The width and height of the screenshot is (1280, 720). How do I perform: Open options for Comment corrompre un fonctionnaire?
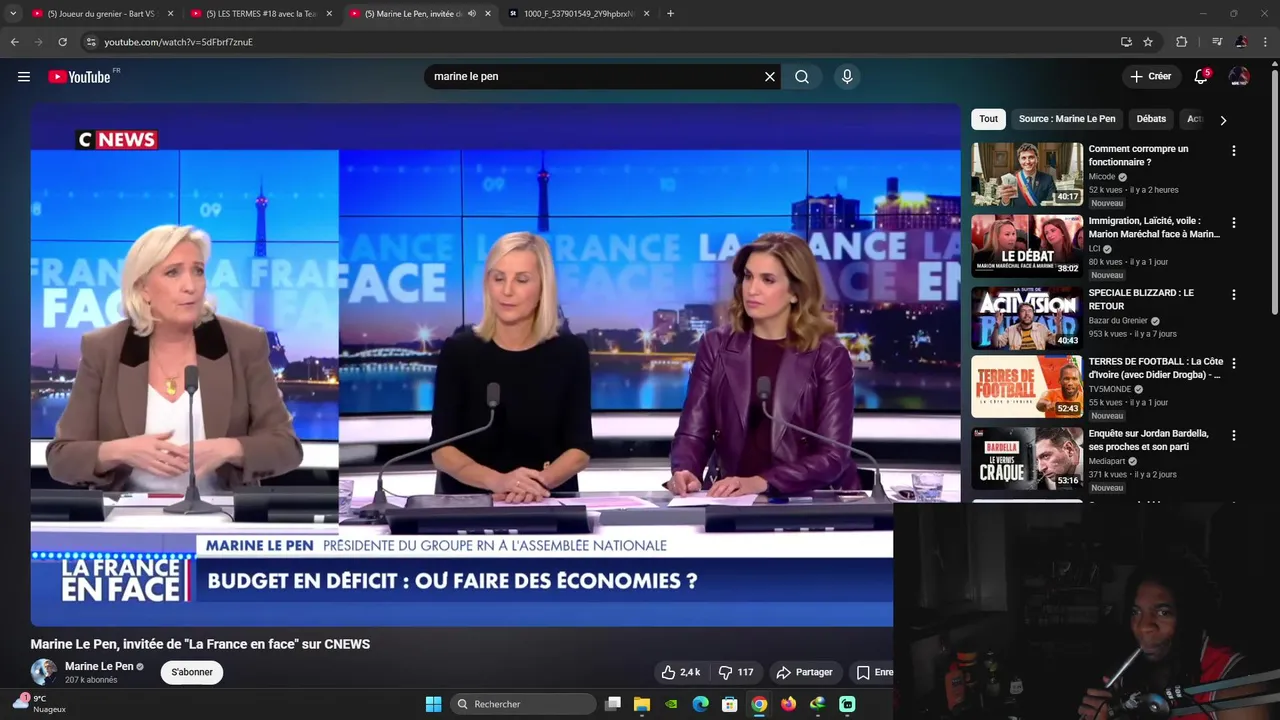click(x=1233, y=151)
